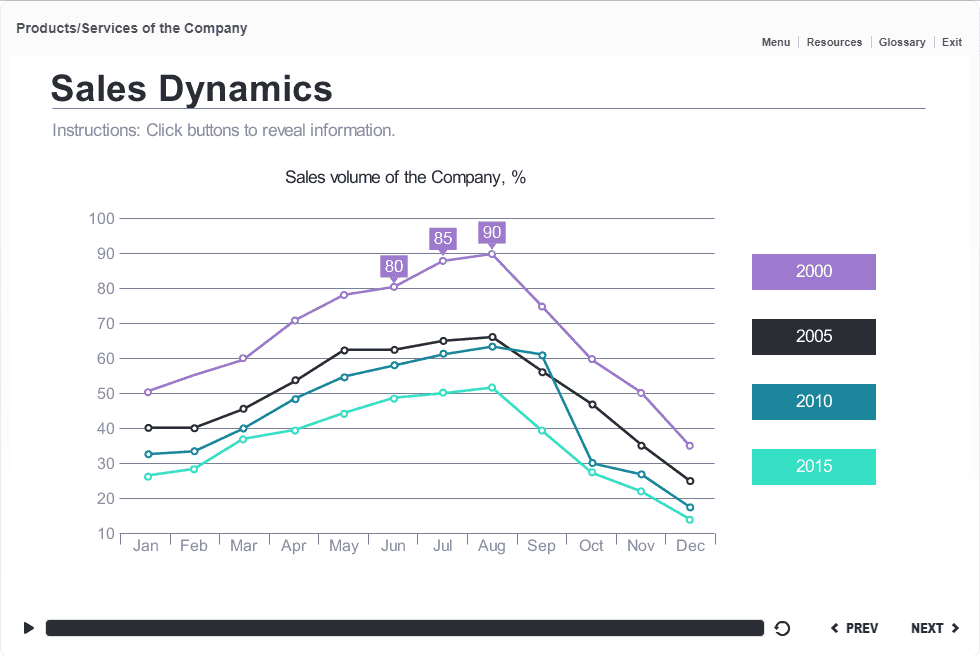The height and width of the screenshot is (656, 980).
Task: Select the 2010 line's October data point
Action: [592, 463]
